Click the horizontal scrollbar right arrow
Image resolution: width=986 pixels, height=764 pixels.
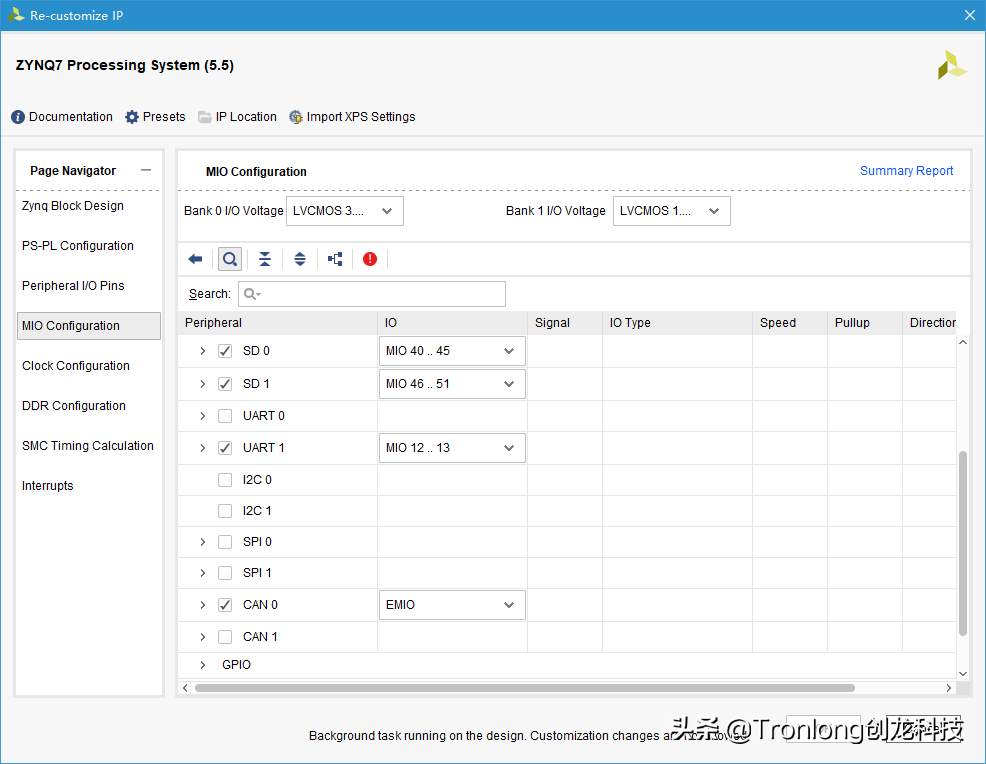(x=949, y=688)
